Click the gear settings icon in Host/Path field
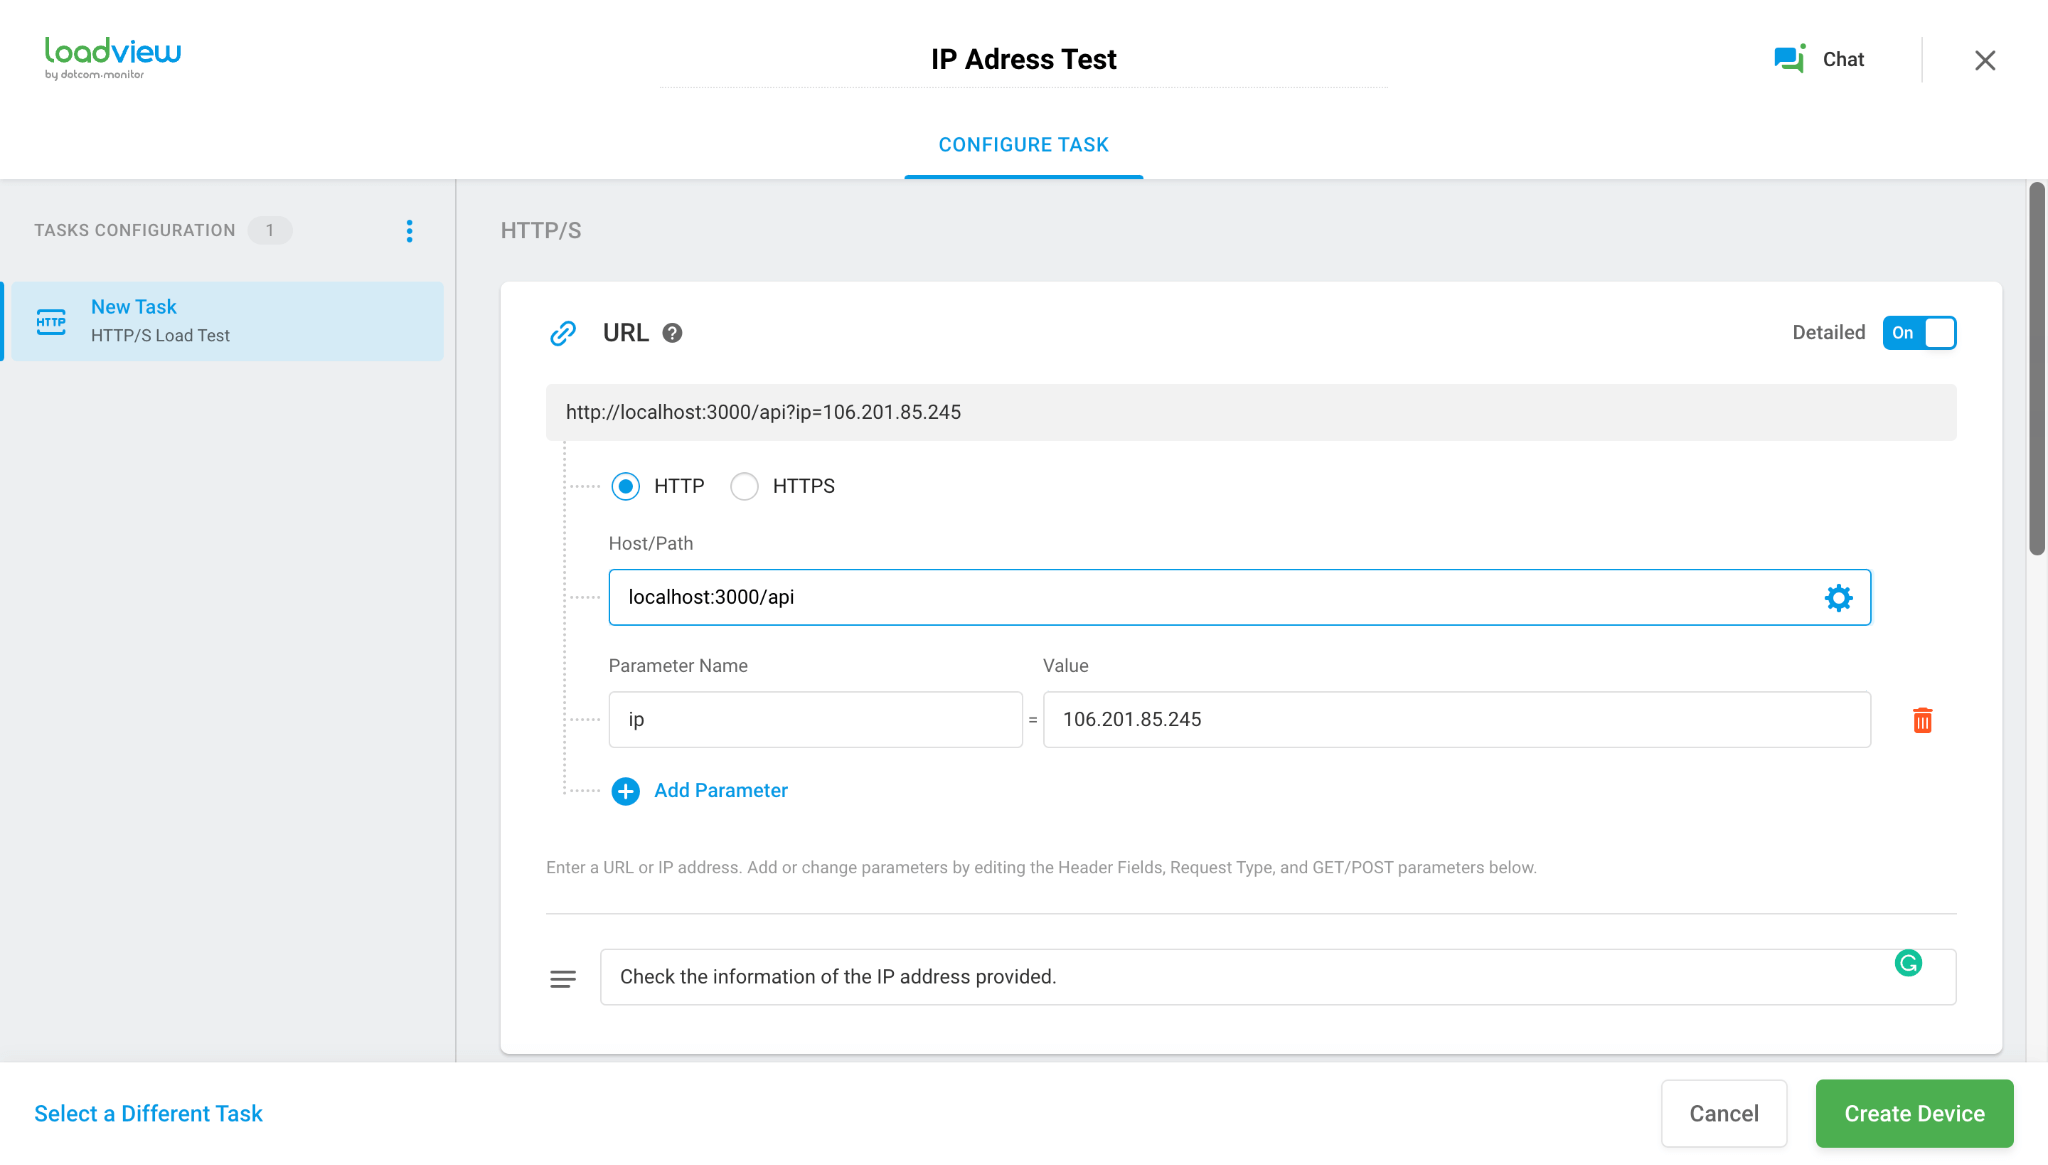 (x=1840, y=598)
